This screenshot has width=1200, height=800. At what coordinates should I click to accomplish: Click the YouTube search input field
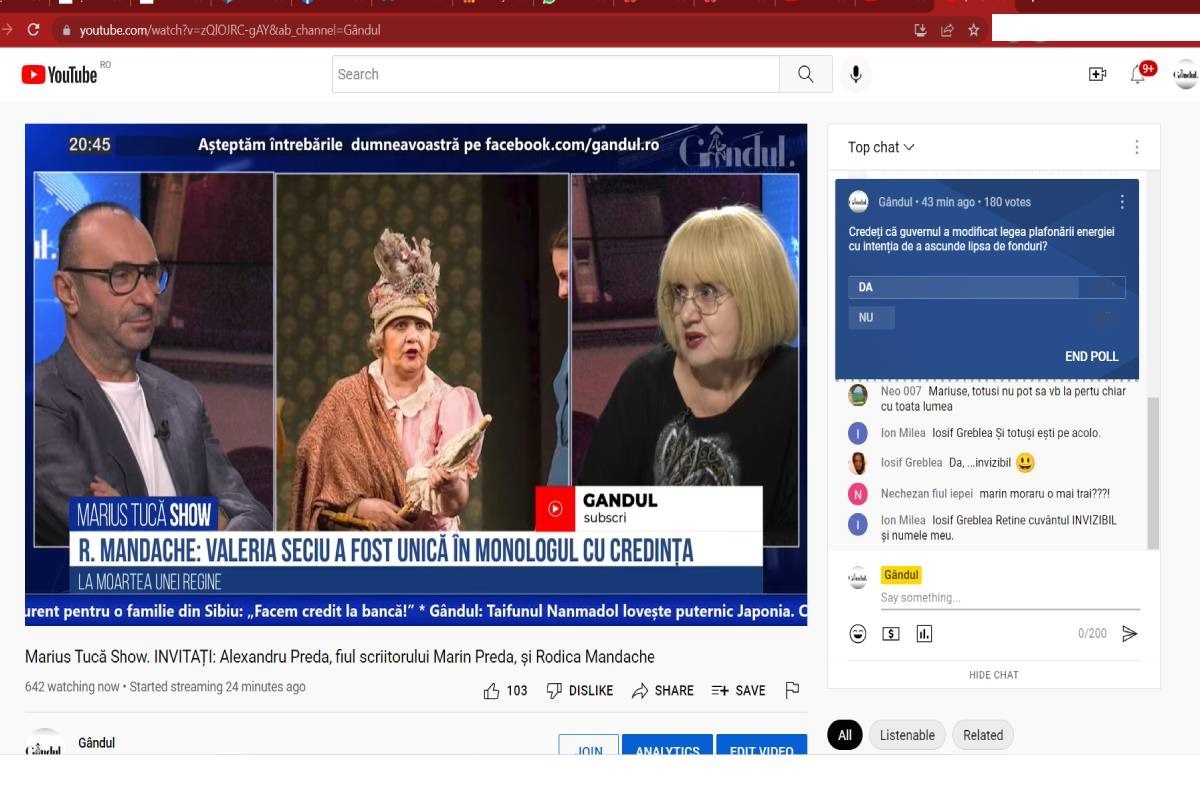pos(556,74)
